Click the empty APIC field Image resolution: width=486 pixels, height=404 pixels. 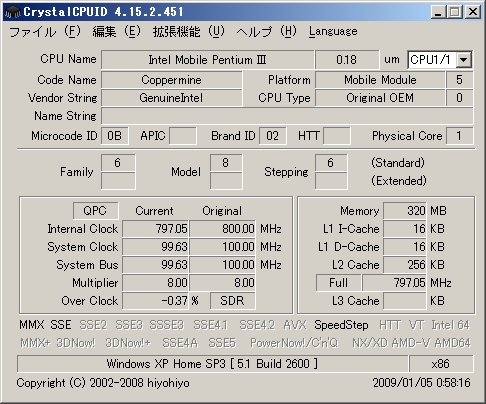(x=183, y=136)
